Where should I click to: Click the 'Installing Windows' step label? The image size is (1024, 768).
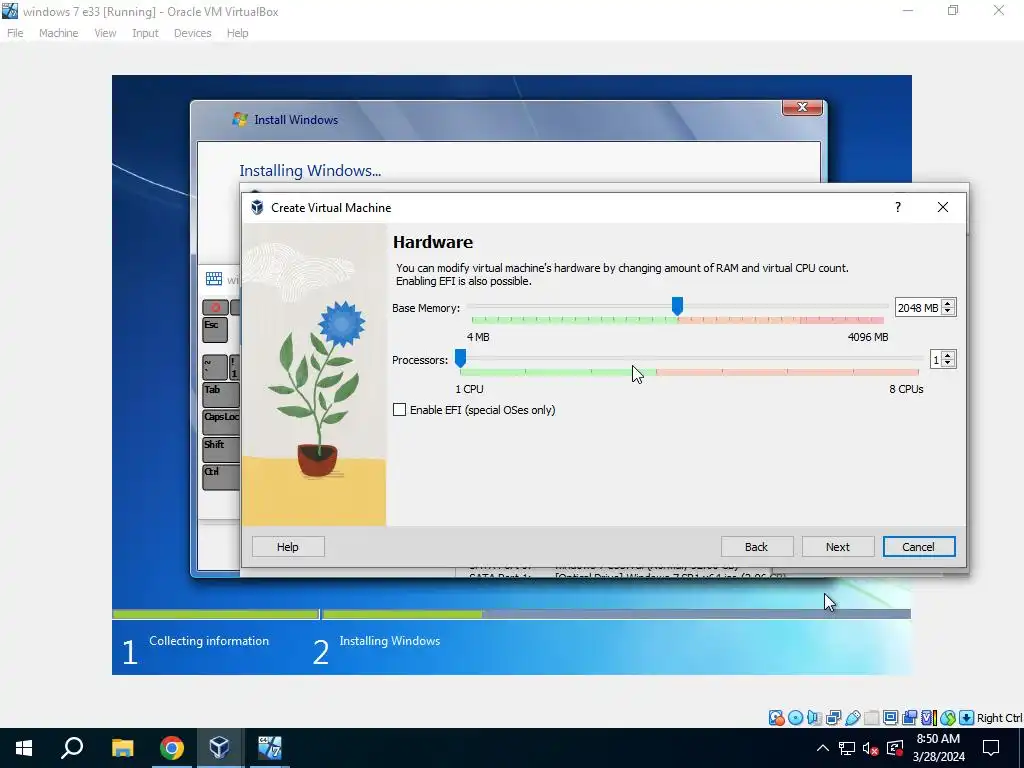click(x=390, y=641)
